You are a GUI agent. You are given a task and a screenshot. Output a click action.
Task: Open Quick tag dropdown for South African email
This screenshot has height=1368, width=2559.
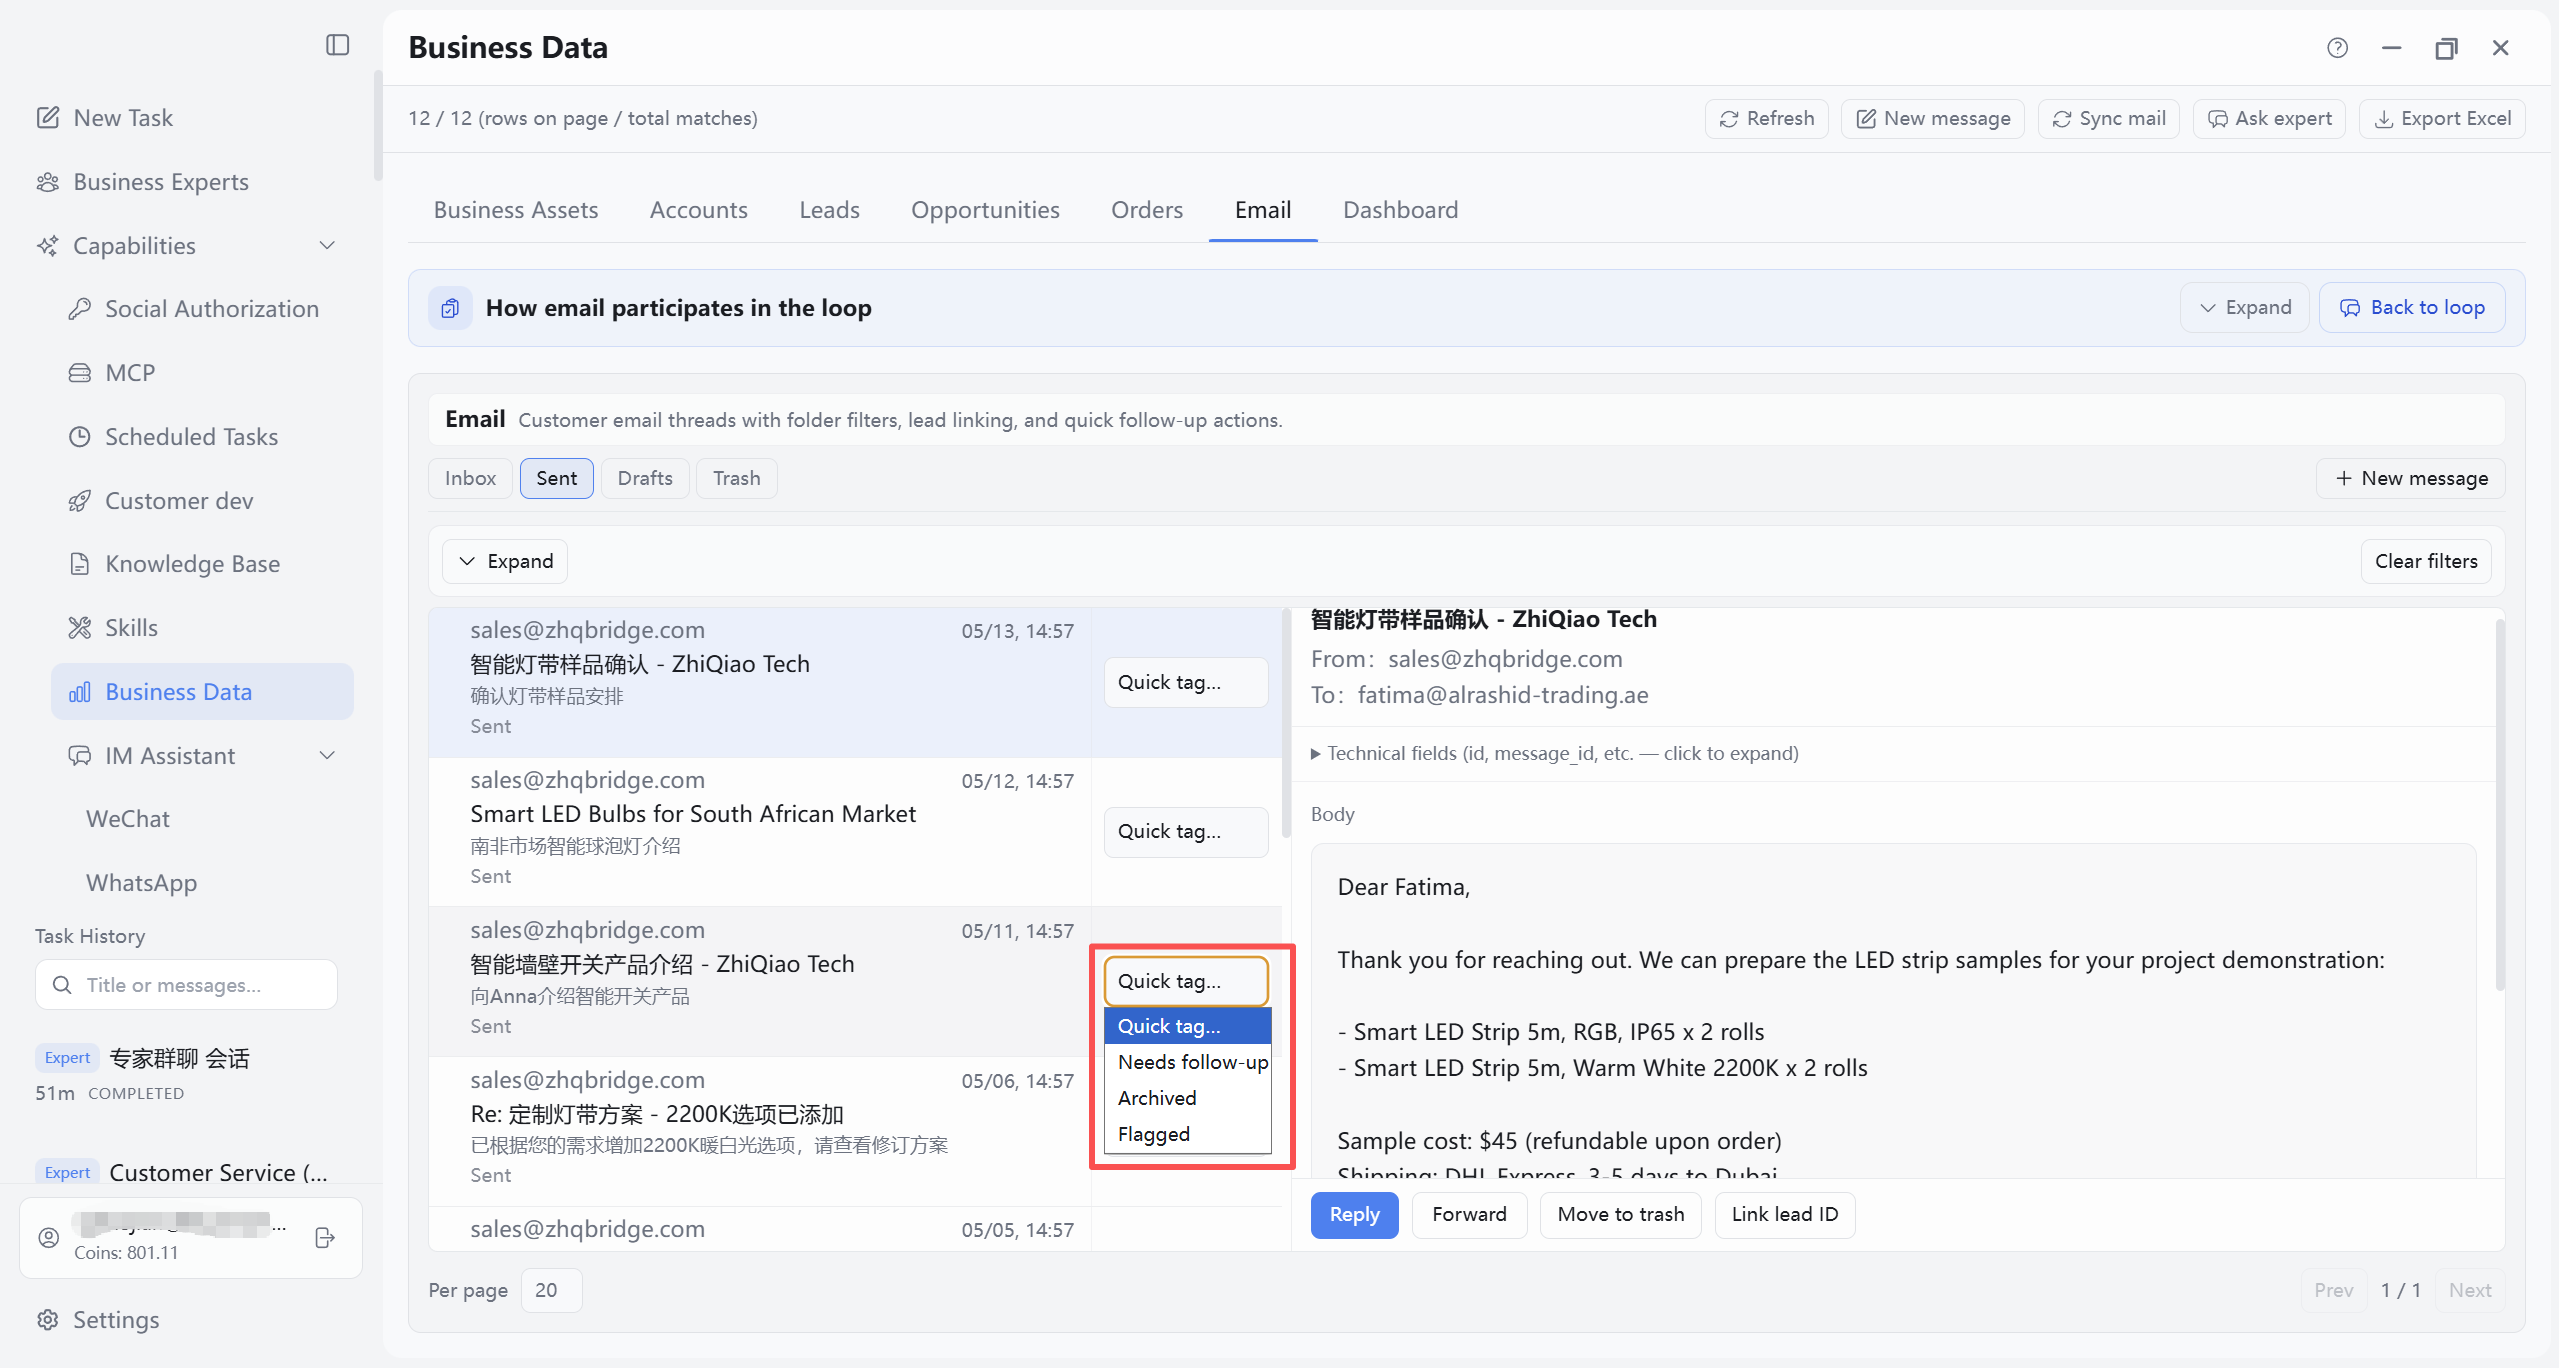1186,832
